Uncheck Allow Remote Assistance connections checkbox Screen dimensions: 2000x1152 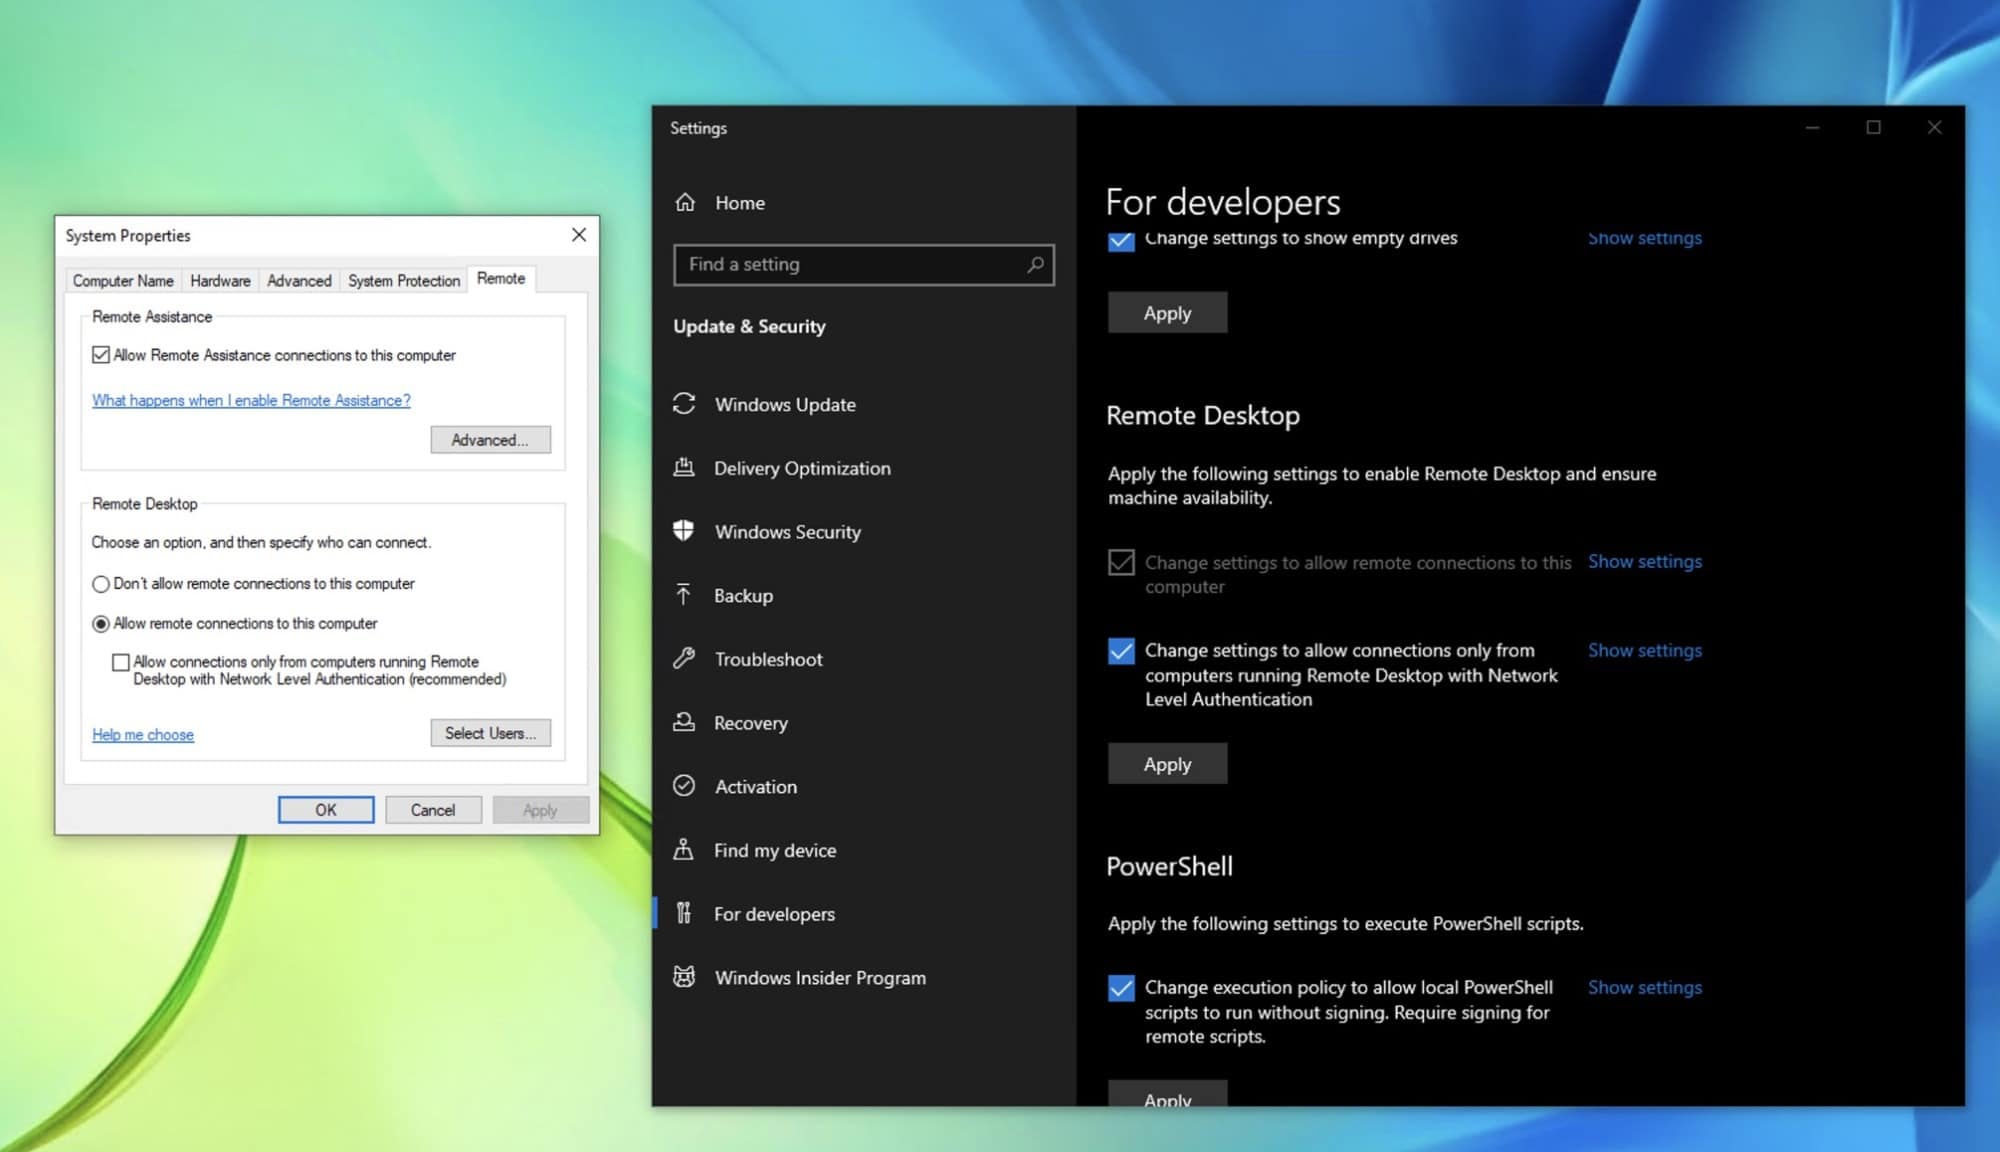[x=101, y=355]
